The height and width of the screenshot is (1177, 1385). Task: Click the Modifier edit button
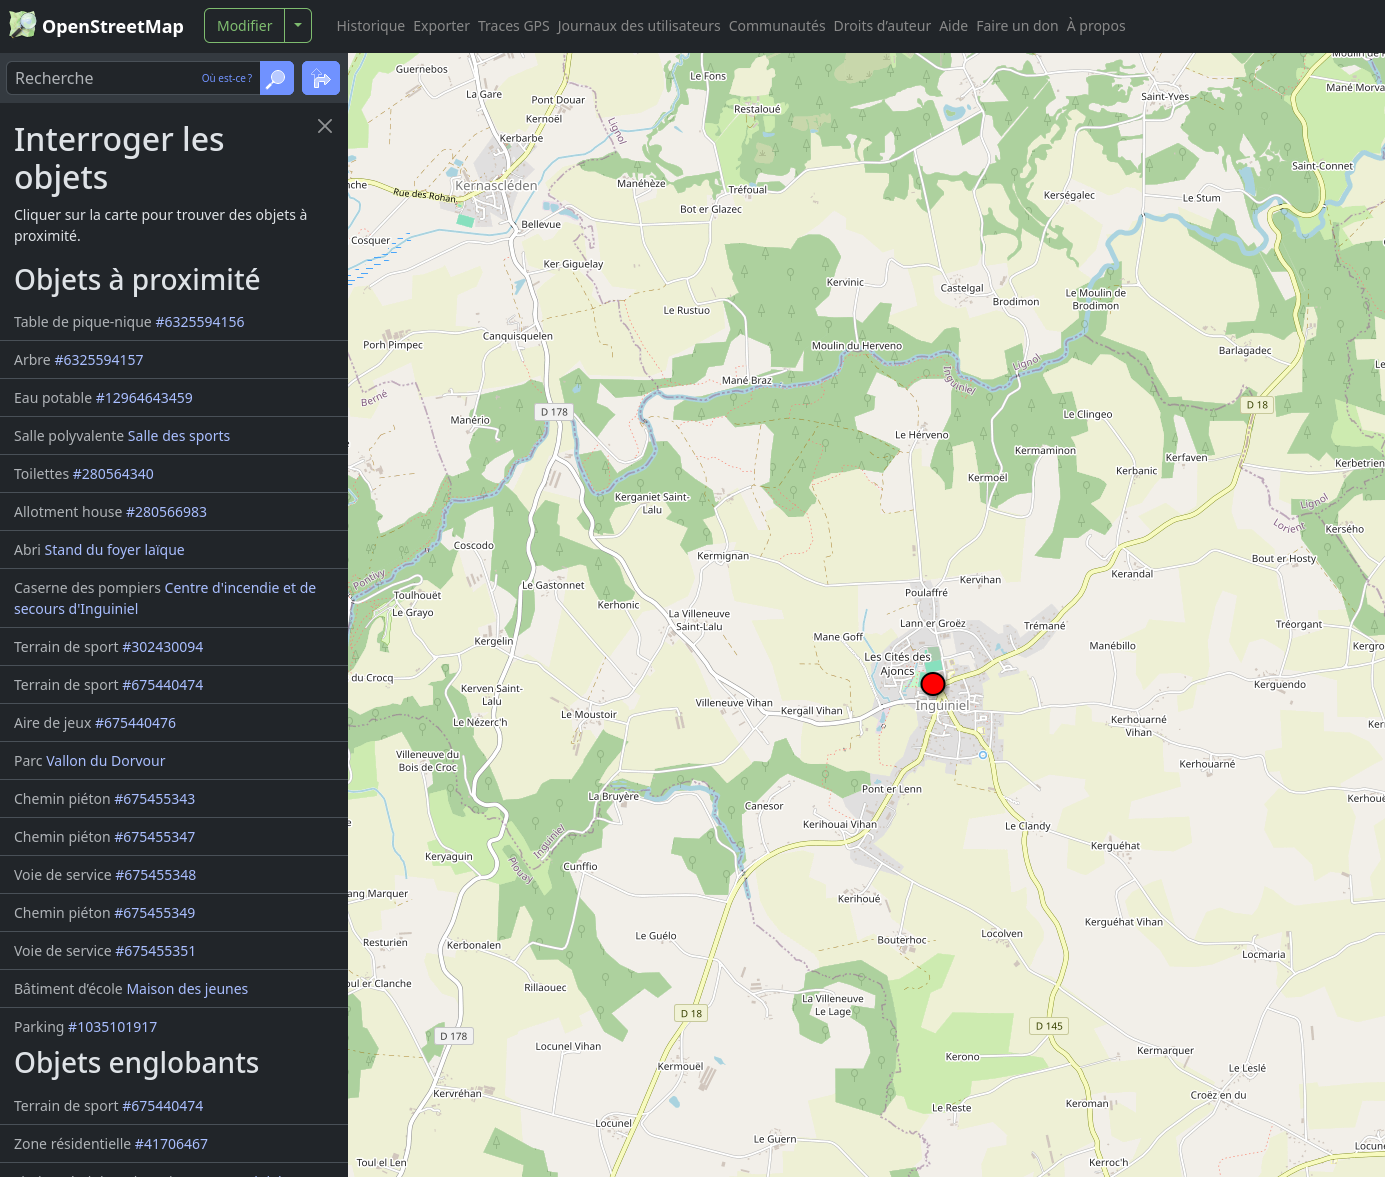click(244, 26)
